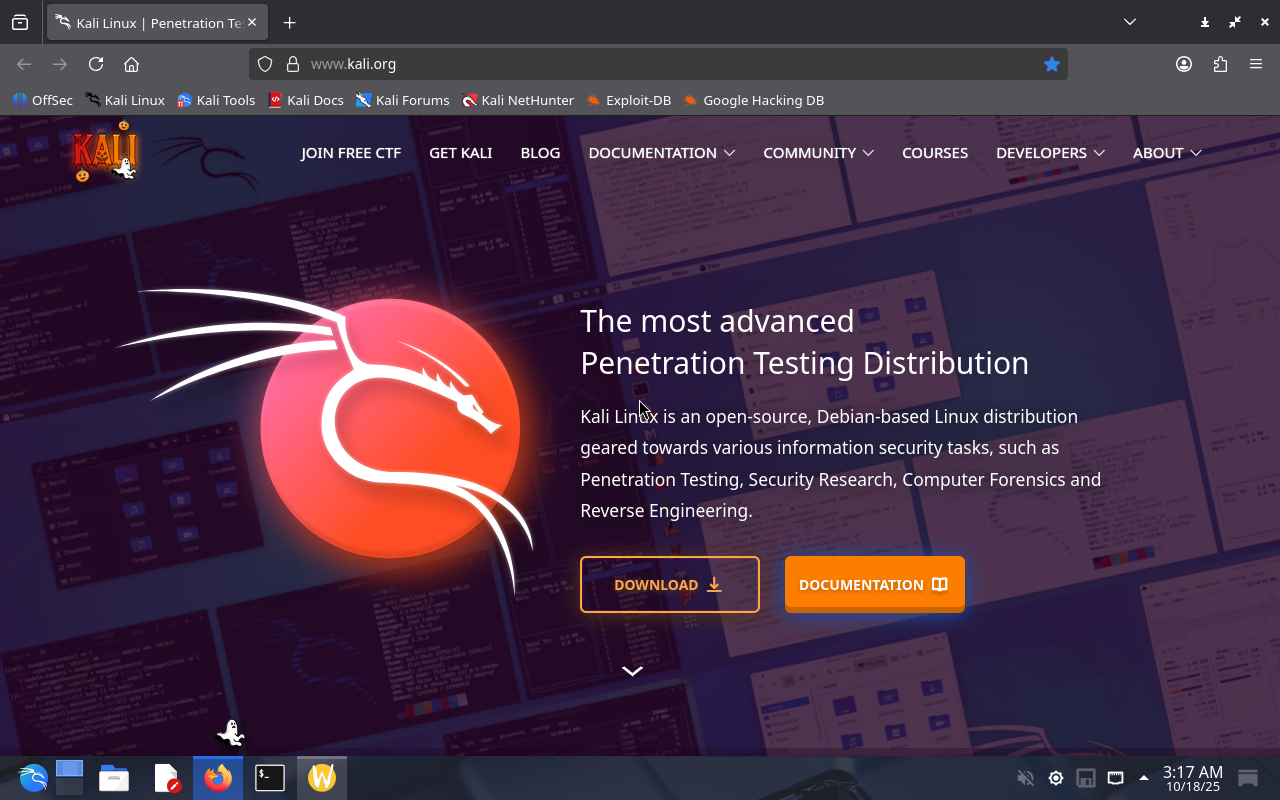Go to the browser home page
The height and width of the screenshot is (800, 1280).
click(131, 64)
